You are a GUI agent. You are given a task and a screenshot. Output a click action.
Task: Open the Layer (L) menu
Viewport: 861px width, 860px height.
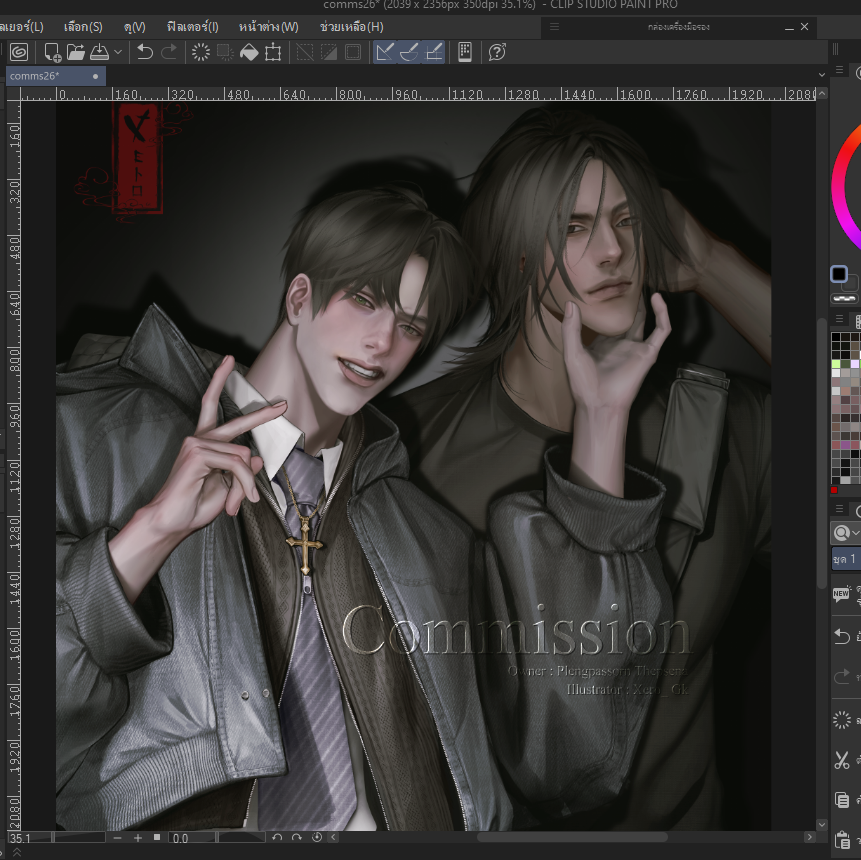(22, 26)
